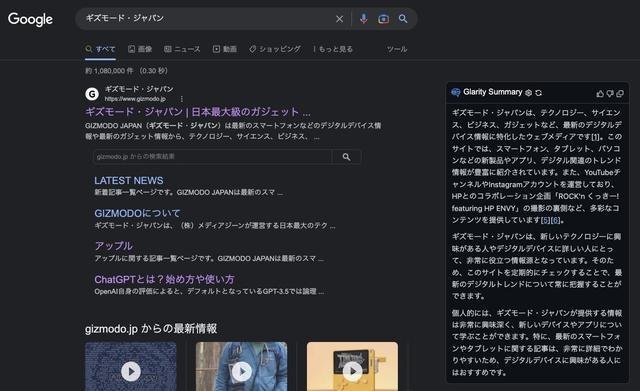
Task: Open Glarity Summary settings gear
Action: click(528, 93)
